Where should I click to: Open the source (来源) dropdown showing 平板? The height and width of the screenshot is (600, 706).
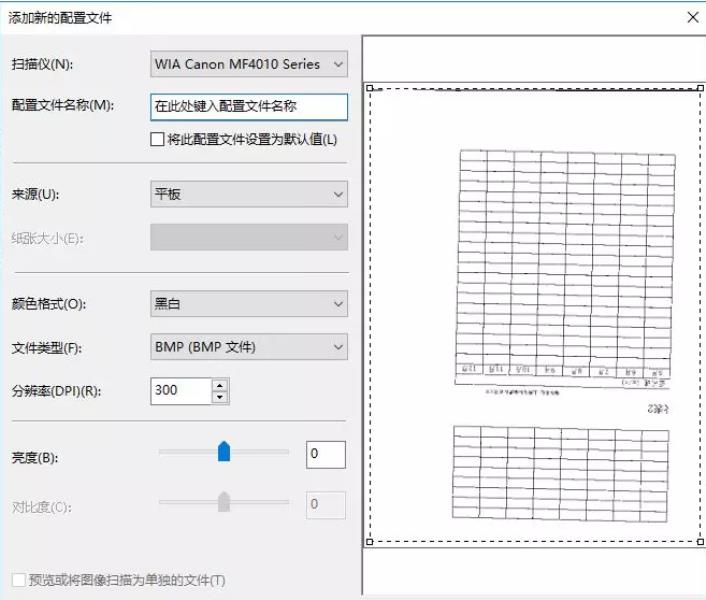pyautogui.click(x=249, y=194)
